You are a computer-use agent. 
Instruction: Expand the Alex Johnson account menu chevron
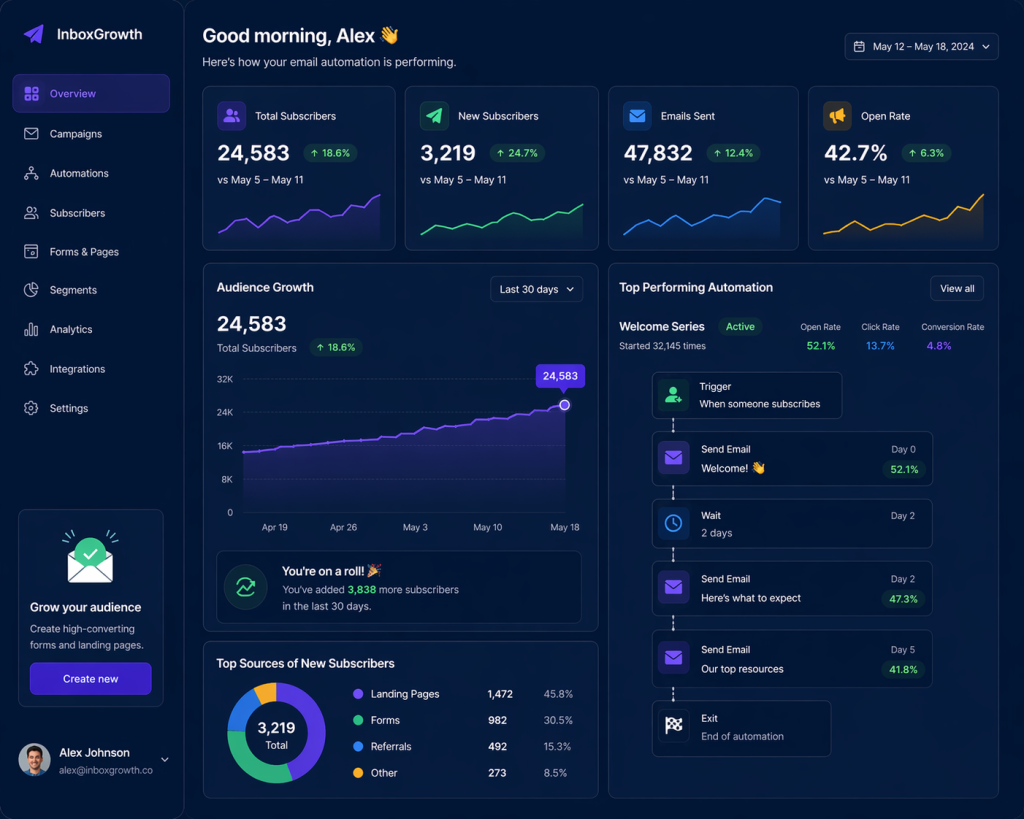click(x=165, y=760)
